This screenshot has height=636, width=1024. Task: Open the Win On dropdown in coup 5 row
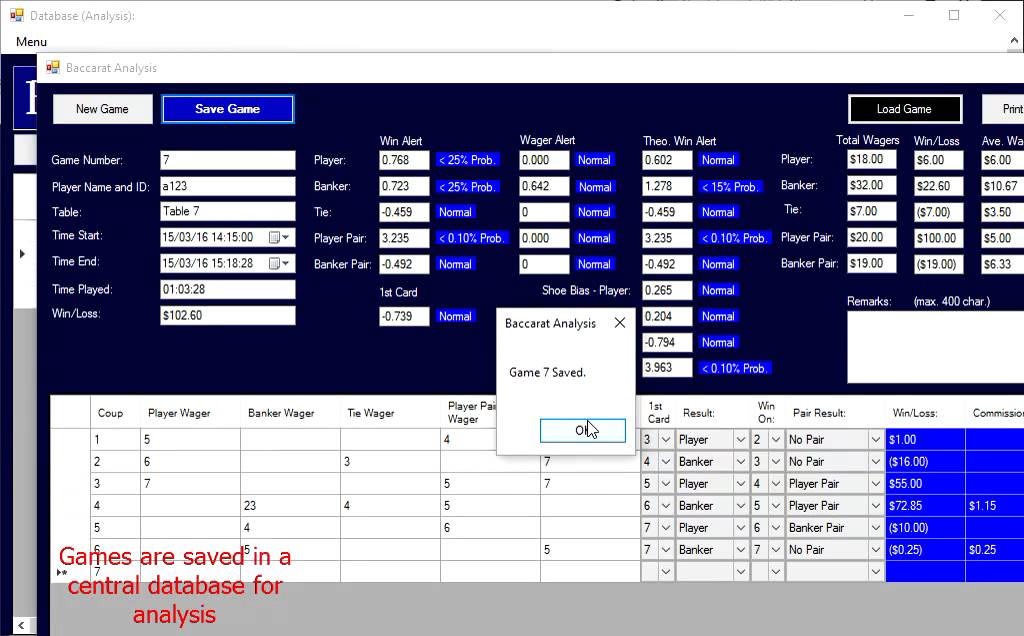[776, 528]
